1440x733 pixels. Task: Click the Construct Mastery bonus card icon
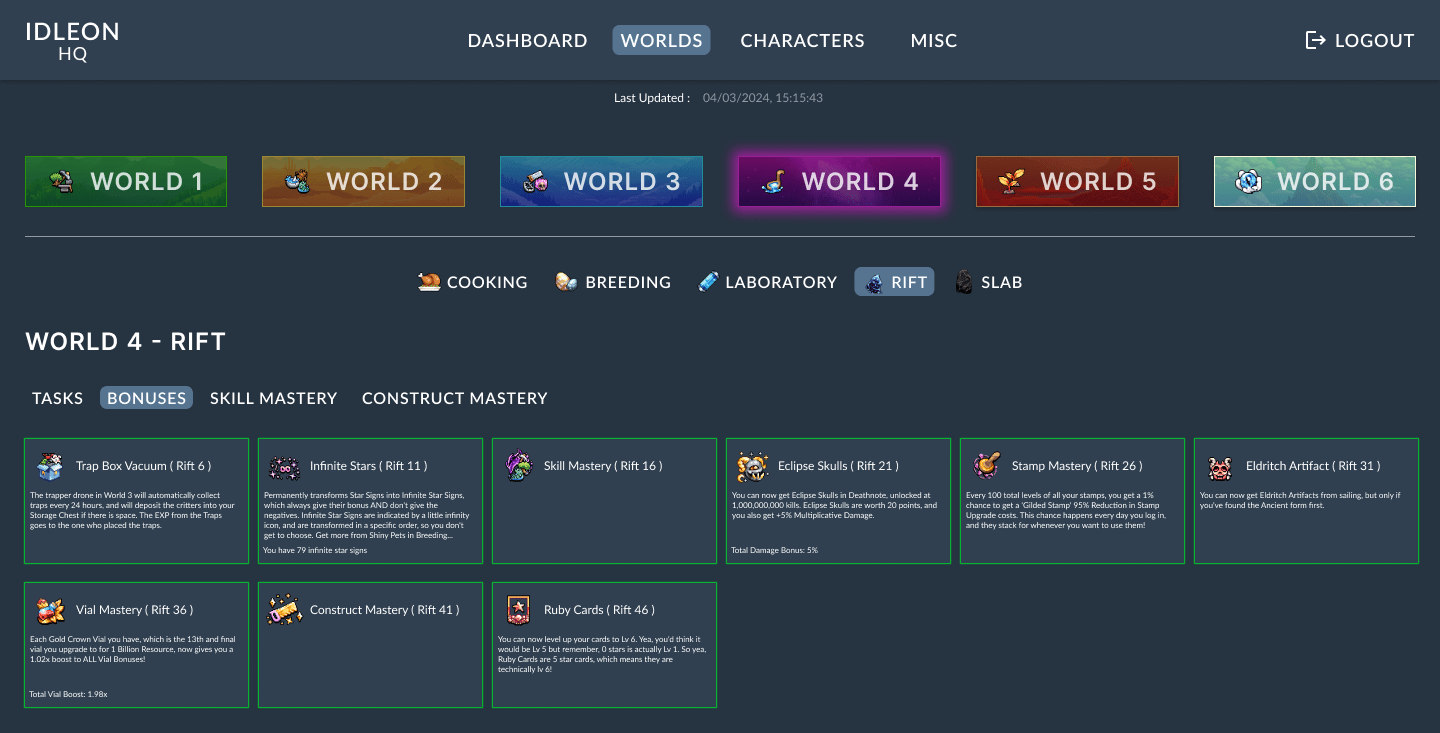[x=284, y=611]
